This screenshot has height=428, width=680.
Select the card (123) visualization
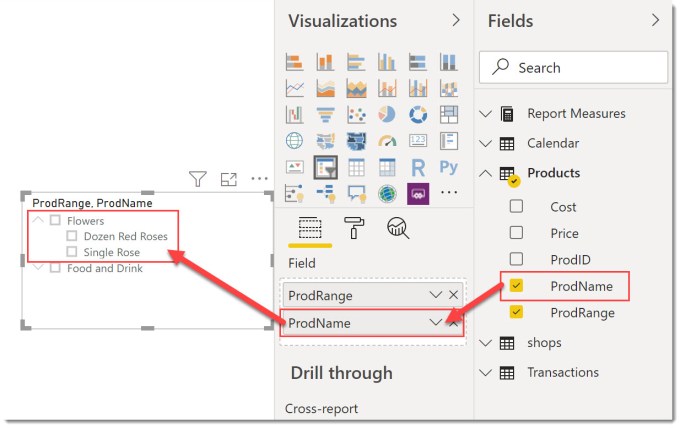tap(418, 141)
